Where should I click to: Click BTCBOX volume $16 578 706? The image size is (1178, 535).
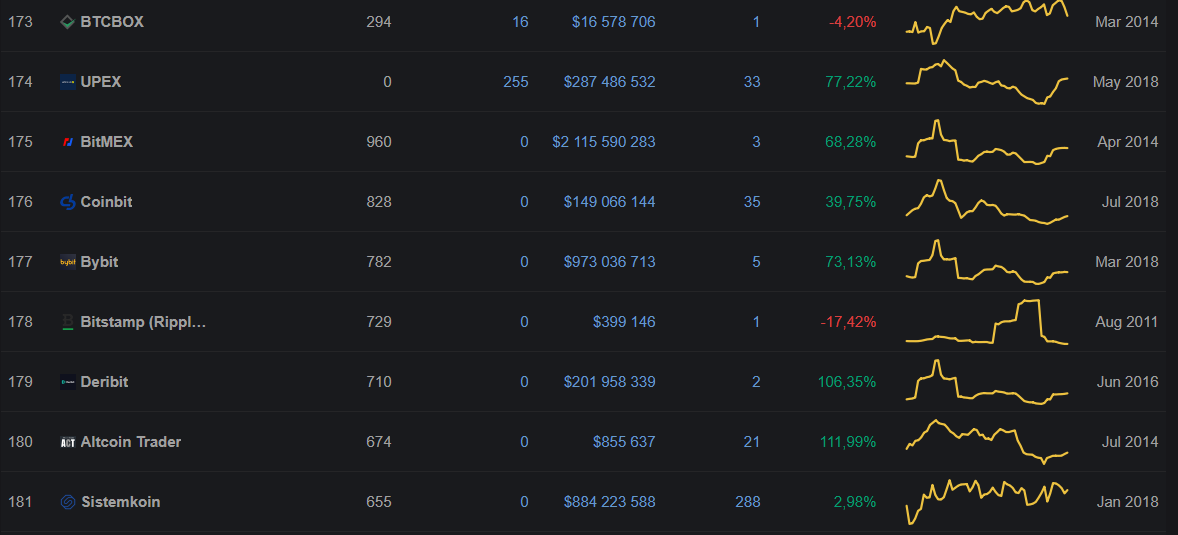pos(613,22)
